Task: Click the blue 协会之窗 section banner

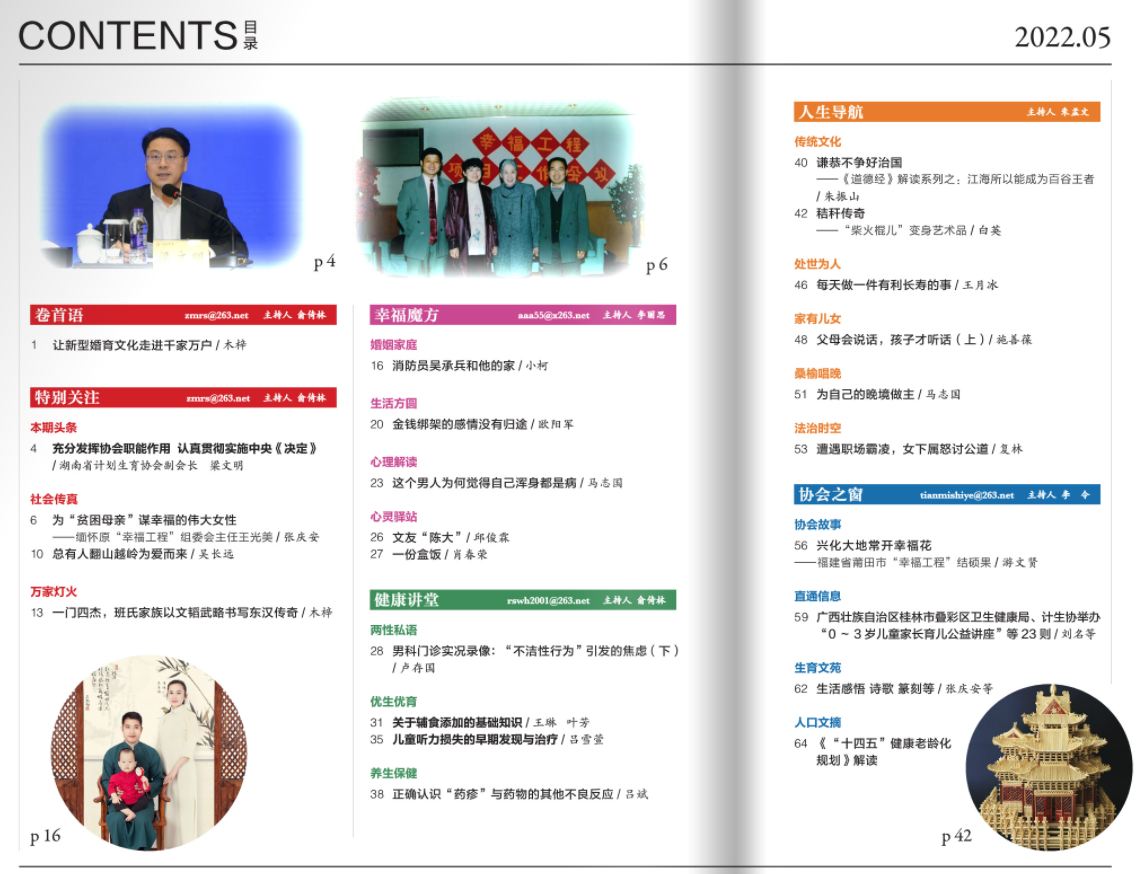Action: [x=947, y=494]
